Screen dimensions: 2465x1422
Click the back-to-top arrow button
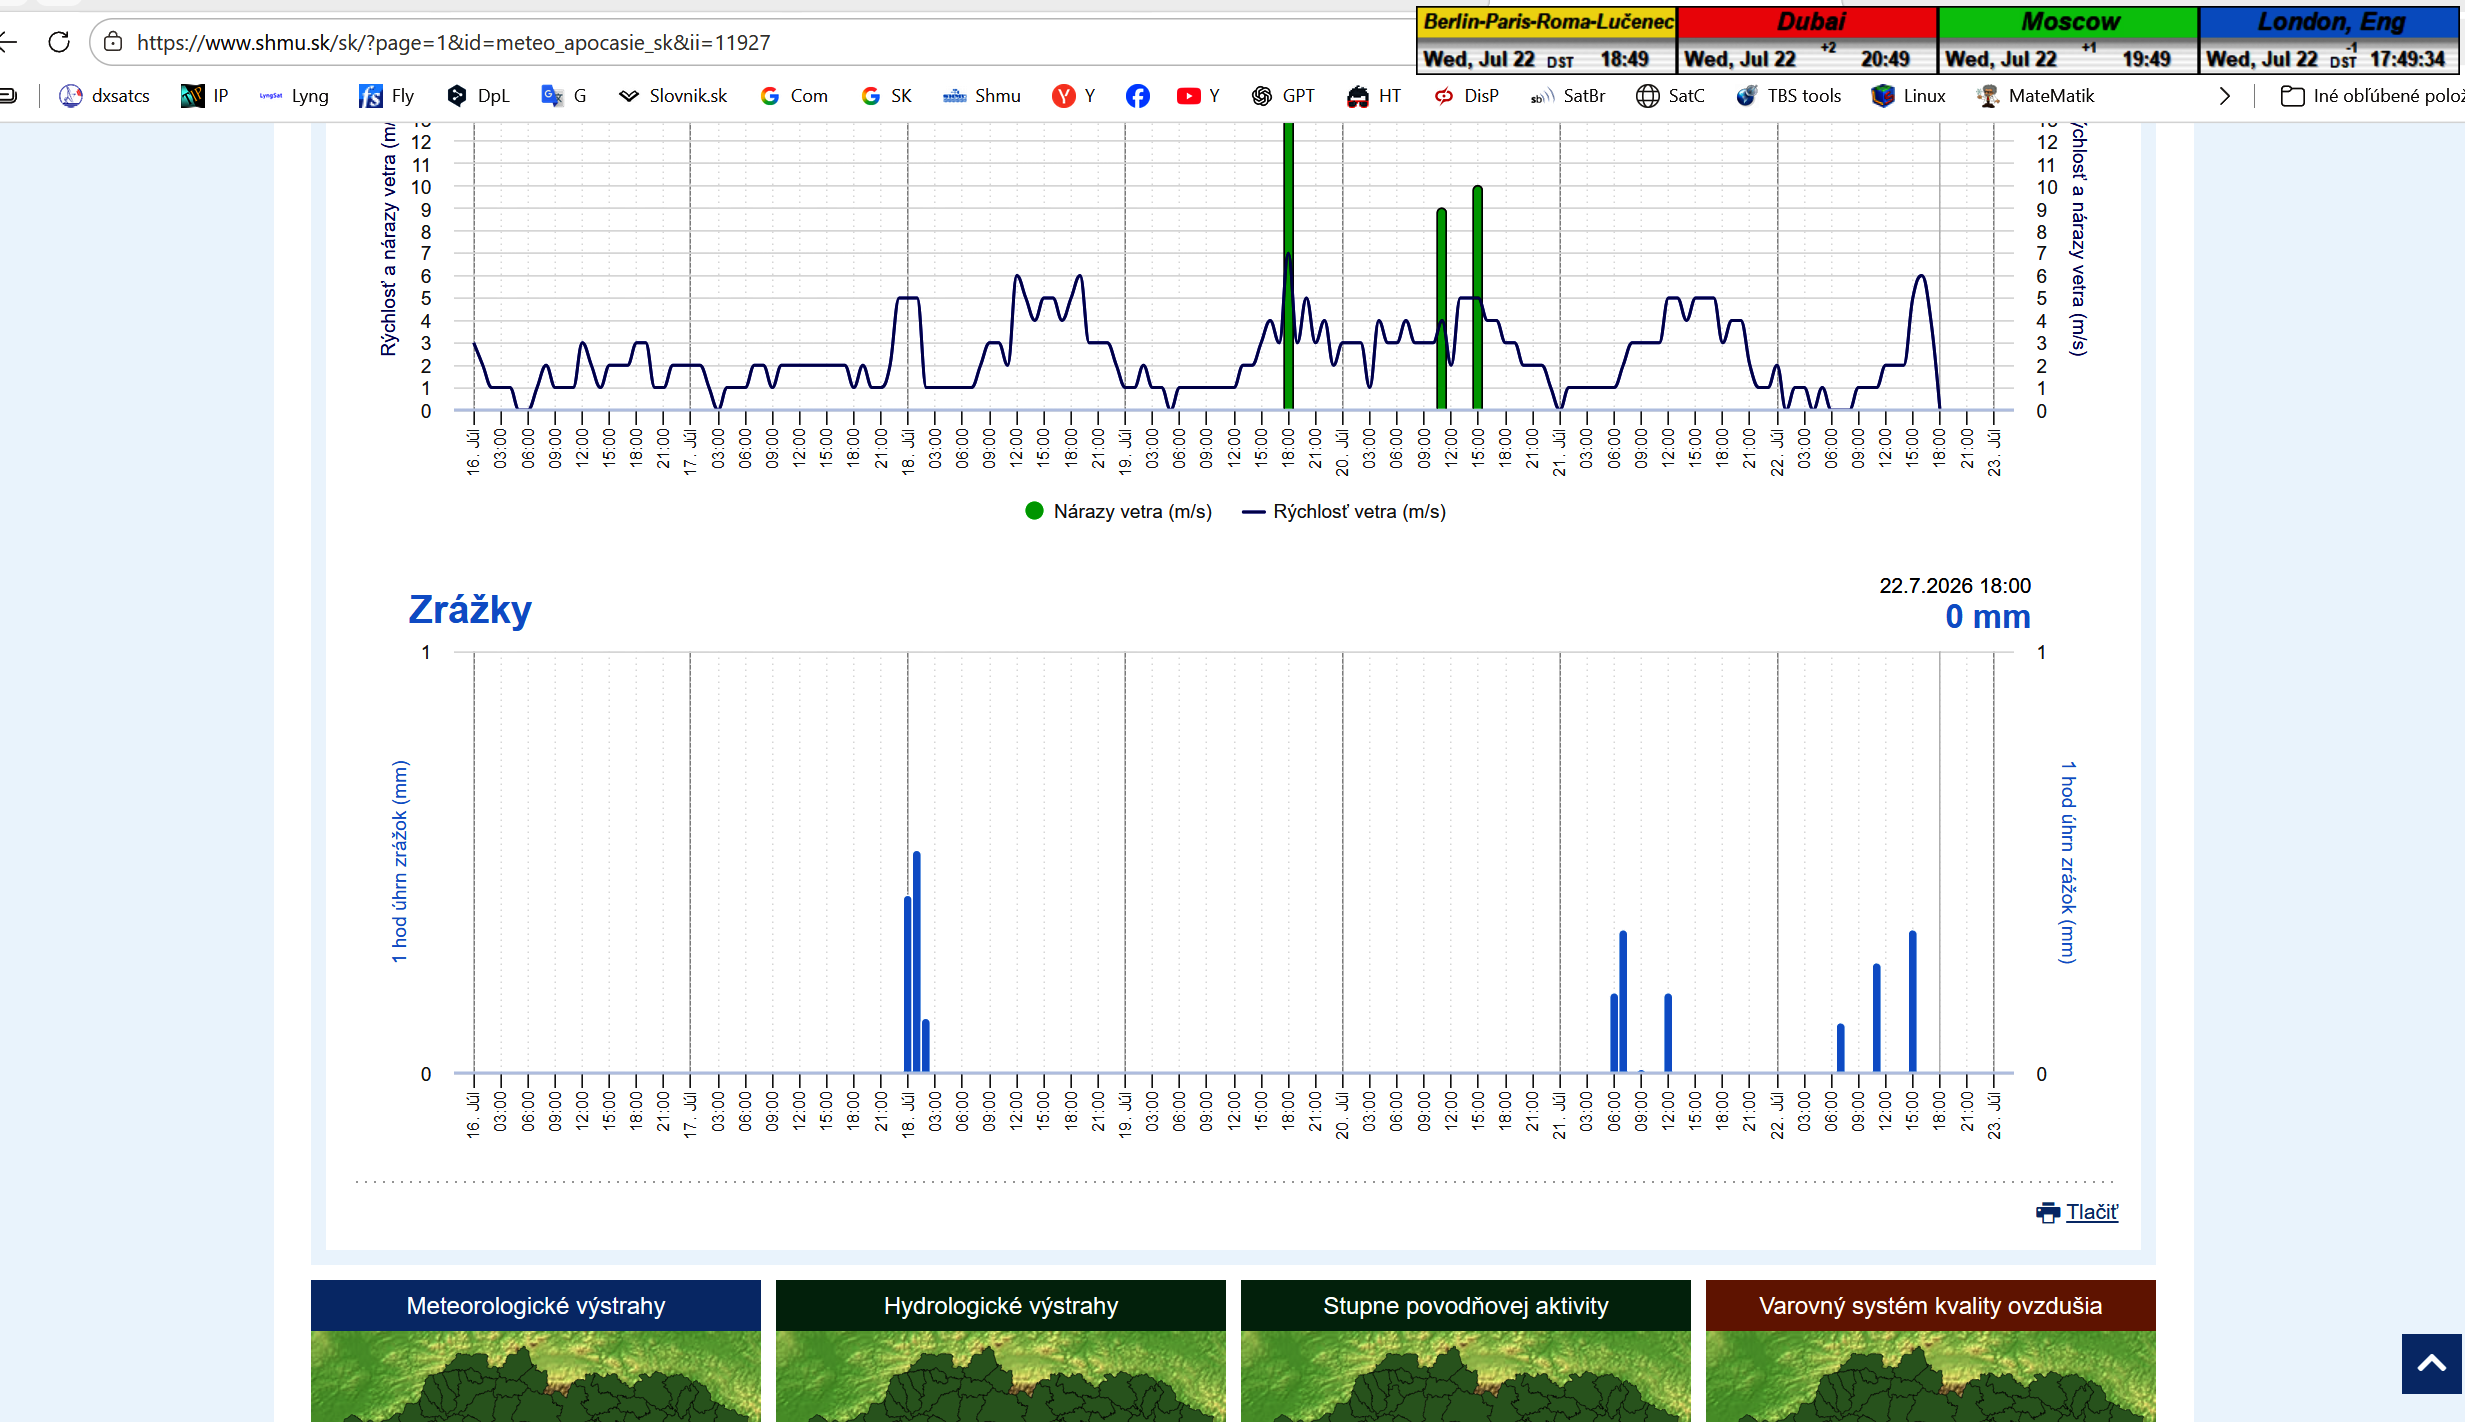coord(2432,1363)
